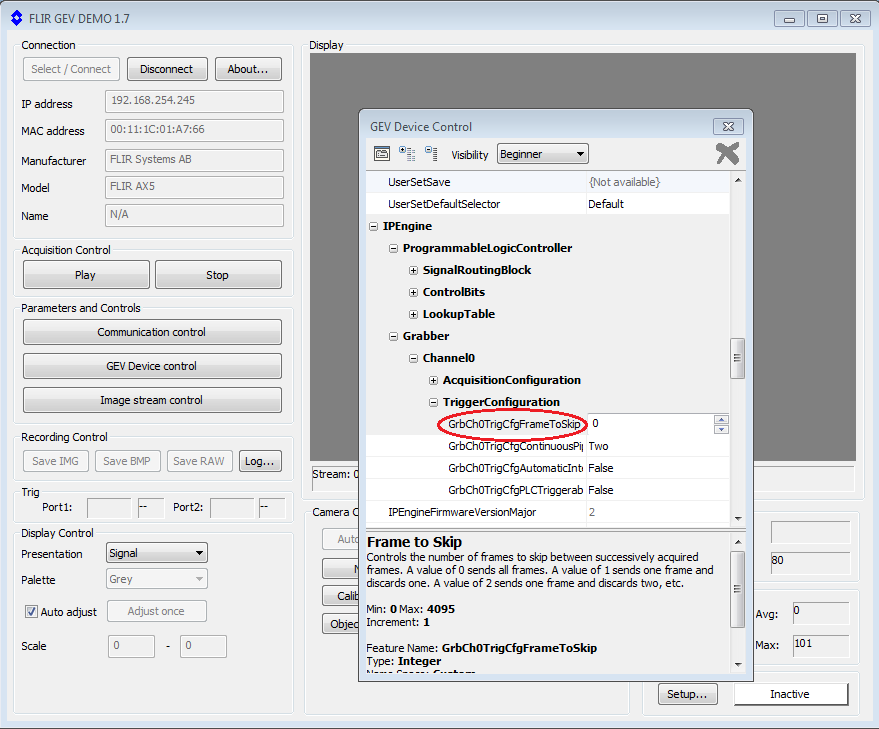Viewport: 879px width, 729px height.
Task: Select the GrbCh0TrigCfgContinuousPi row
Action: [x=548, y=446]
